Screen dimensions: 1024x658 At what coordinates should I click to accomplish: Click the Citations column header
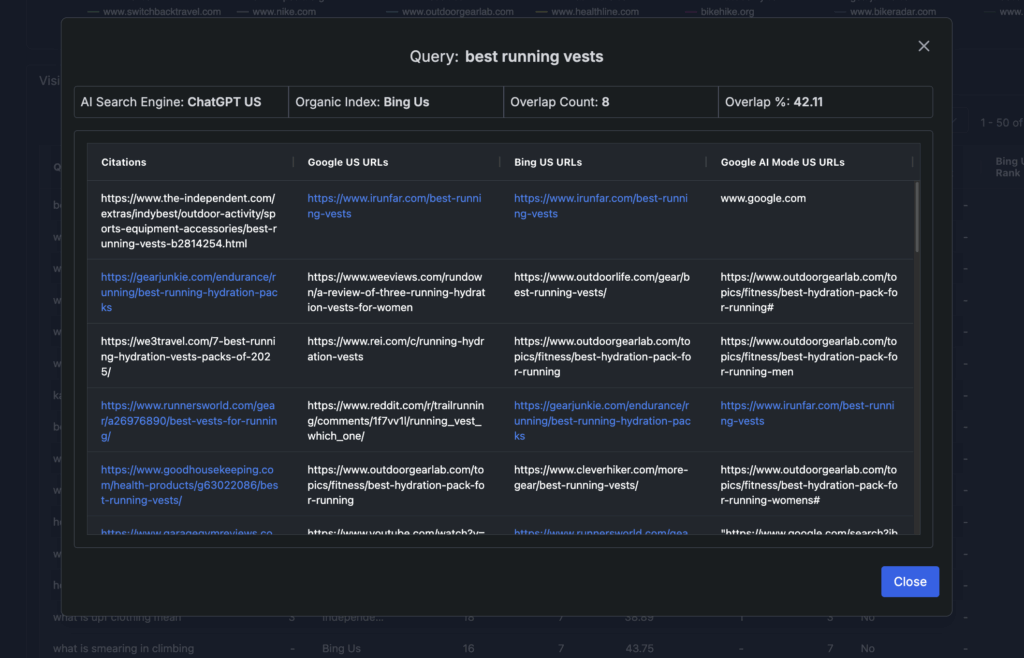point(124,162)
